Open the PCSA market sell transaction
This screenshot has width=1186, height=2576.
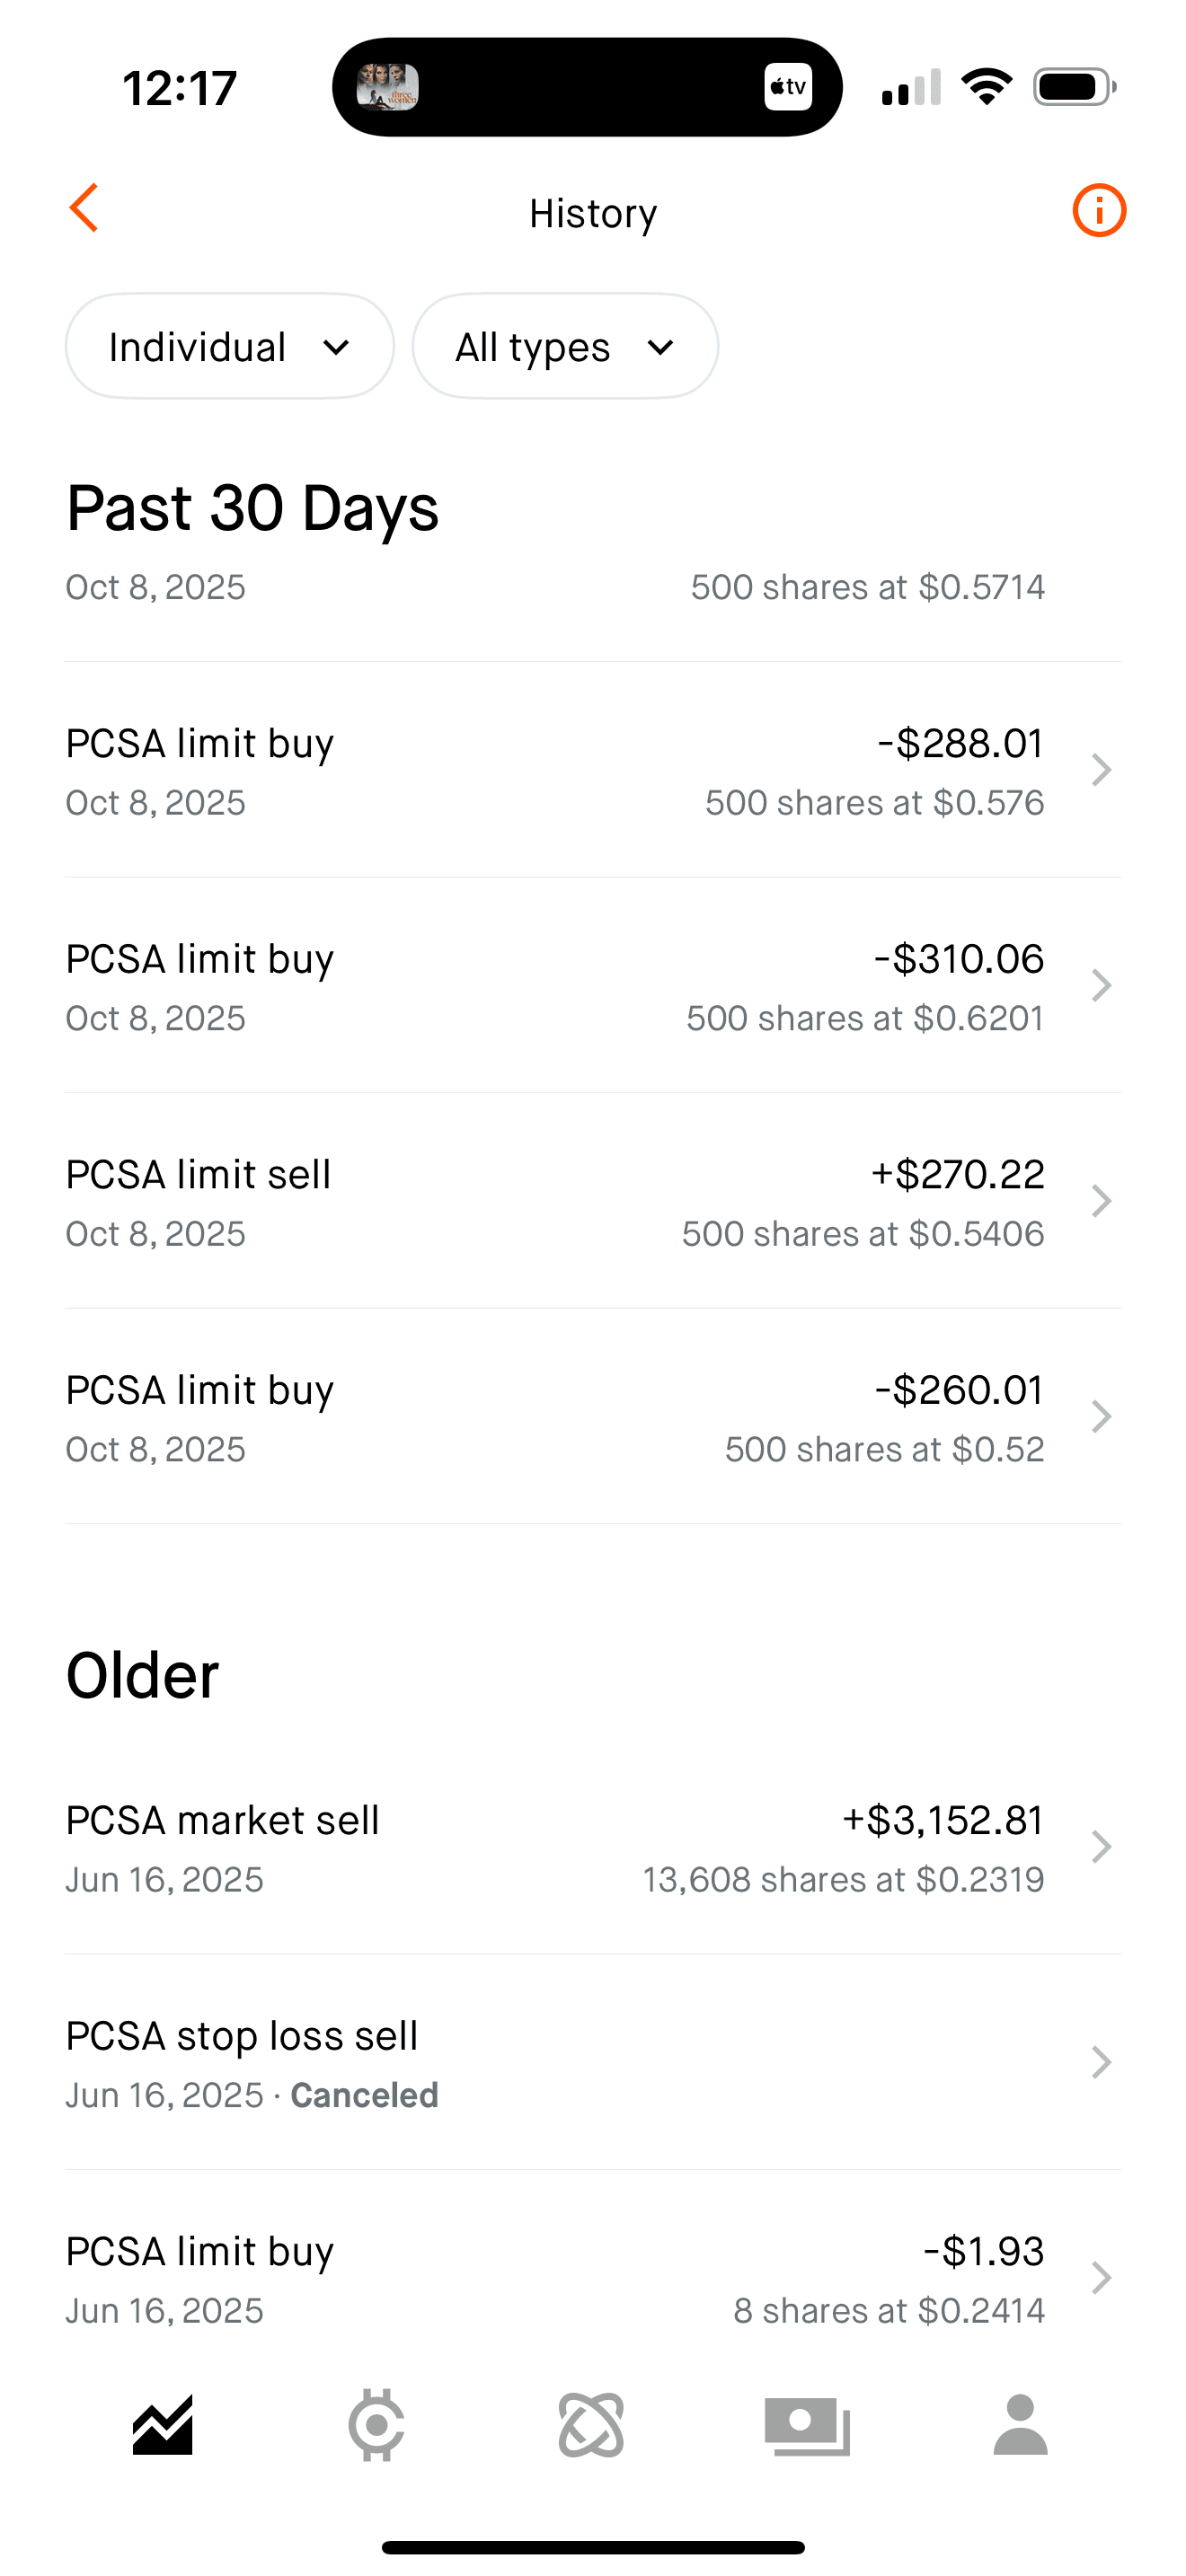pyautogui.click(x=592, y=1848)
